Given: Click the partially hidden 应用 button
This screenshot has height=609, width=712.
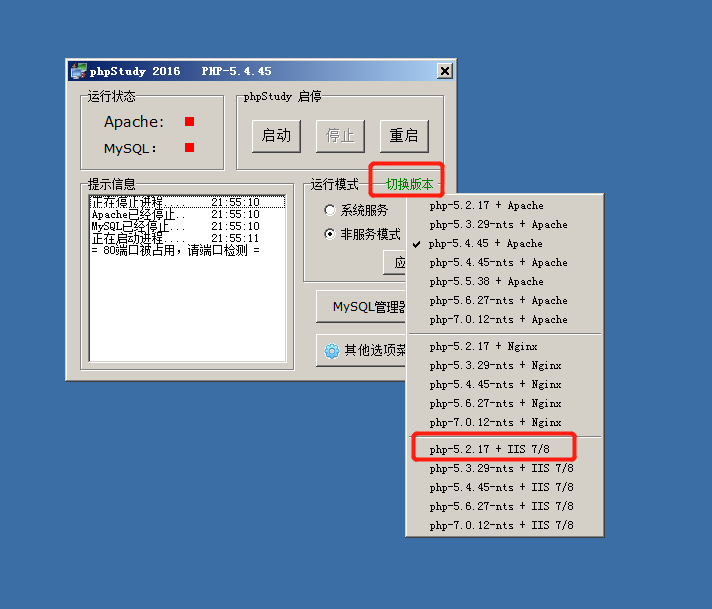Looking at the screenshot, I should point(395,262).
